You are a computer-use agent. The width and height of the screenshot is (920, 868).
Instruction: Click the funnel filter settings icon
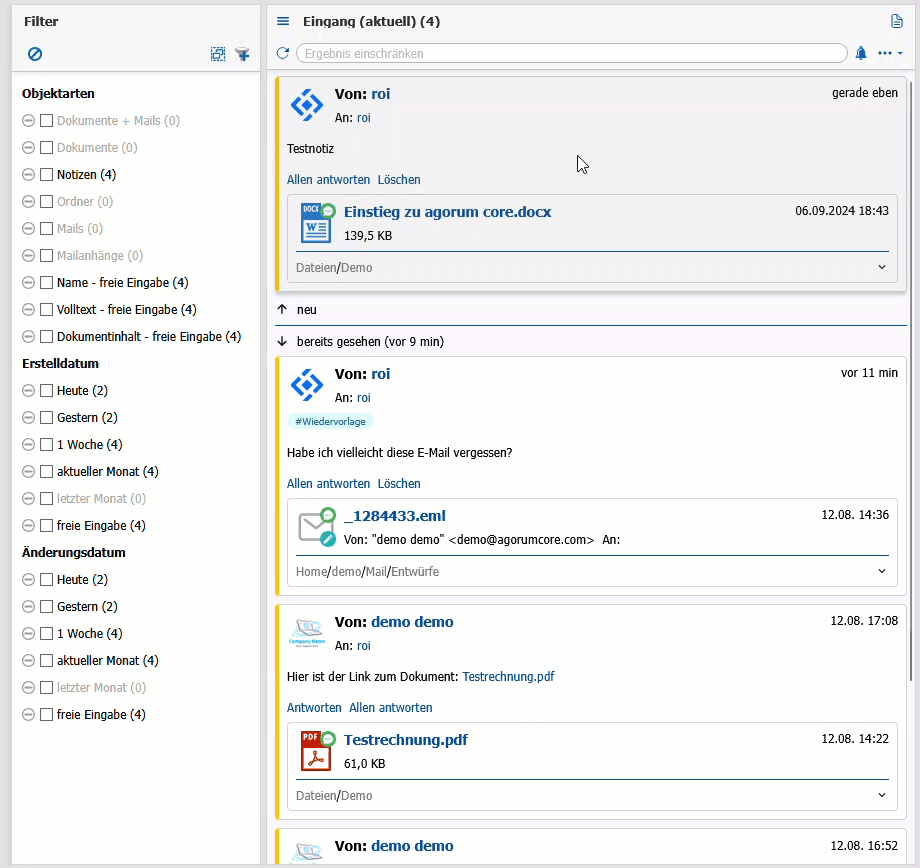(242, 55)
